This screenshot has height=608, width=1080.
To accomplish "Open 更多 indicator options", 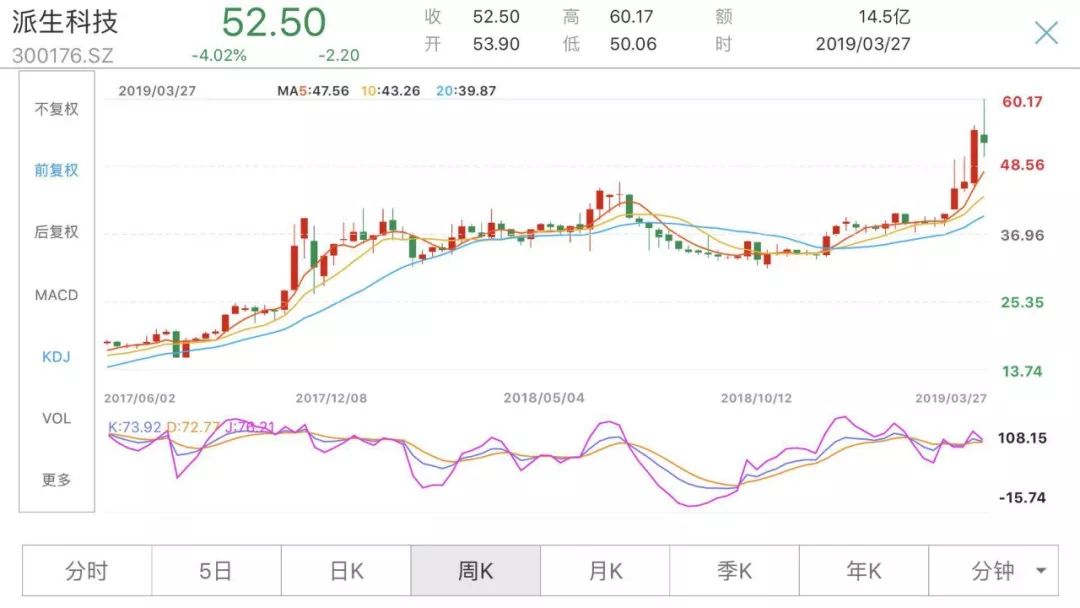I will point(56,479).
